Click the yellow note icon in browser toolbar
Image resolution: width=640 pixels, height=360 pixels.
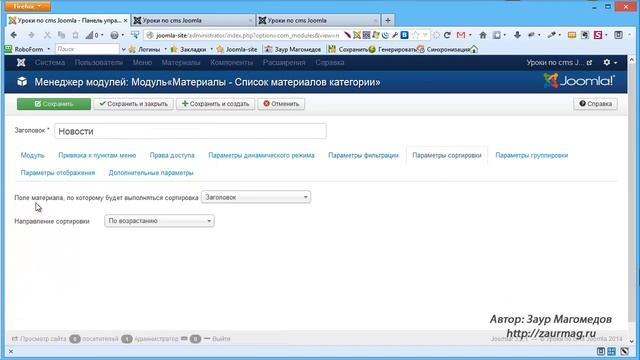pyautogui.click(x=572, y=35)
